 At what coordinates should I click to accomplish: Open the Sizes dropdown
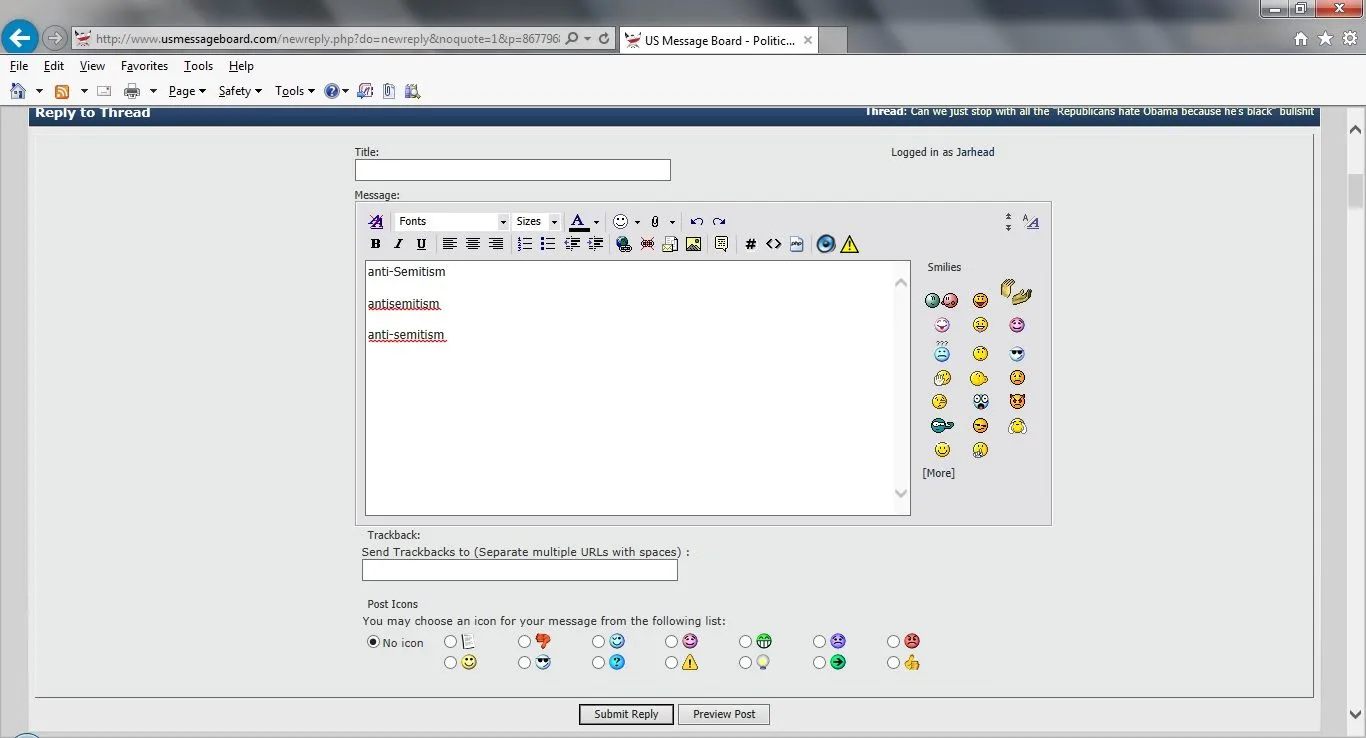(x=537, y=222)
